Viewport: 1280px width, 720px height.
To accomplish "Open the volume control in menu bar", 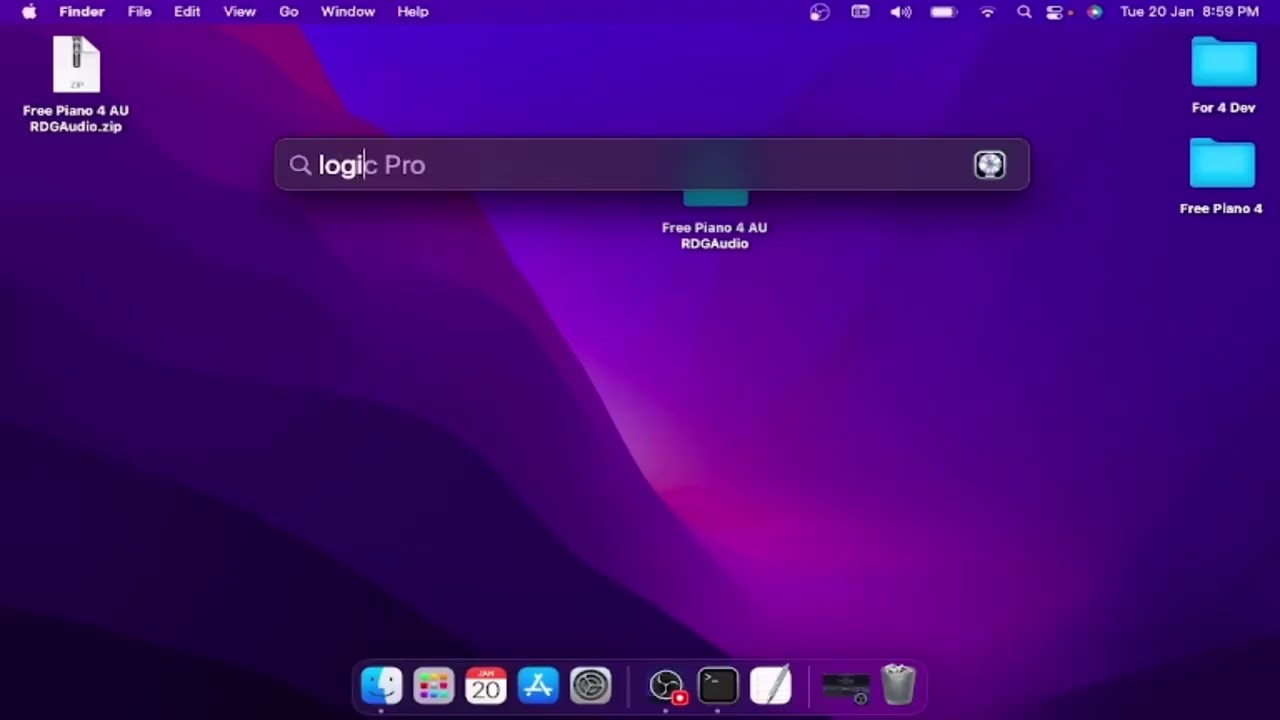I will (901, 12).
